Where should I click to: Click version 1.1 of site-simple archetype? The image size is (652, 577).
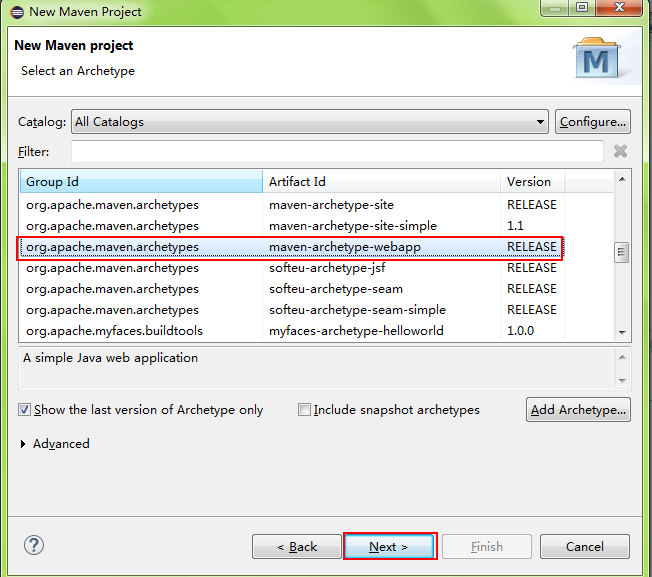515,226
